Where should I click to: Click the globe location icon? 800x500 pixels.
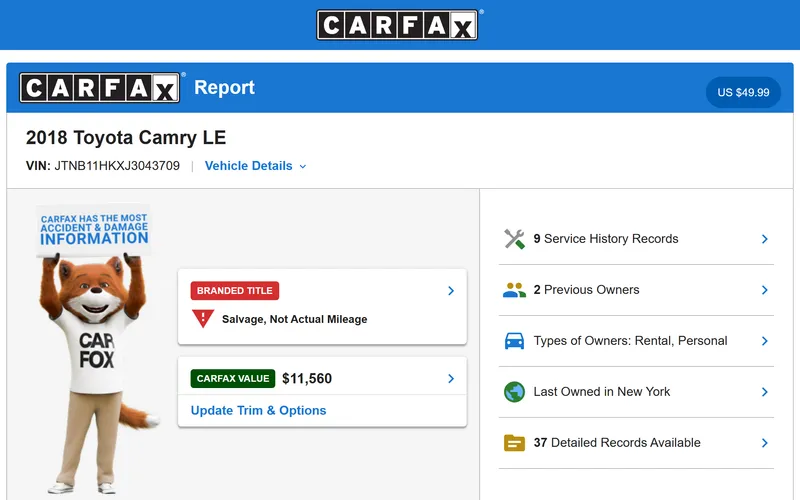coord(514,392)
